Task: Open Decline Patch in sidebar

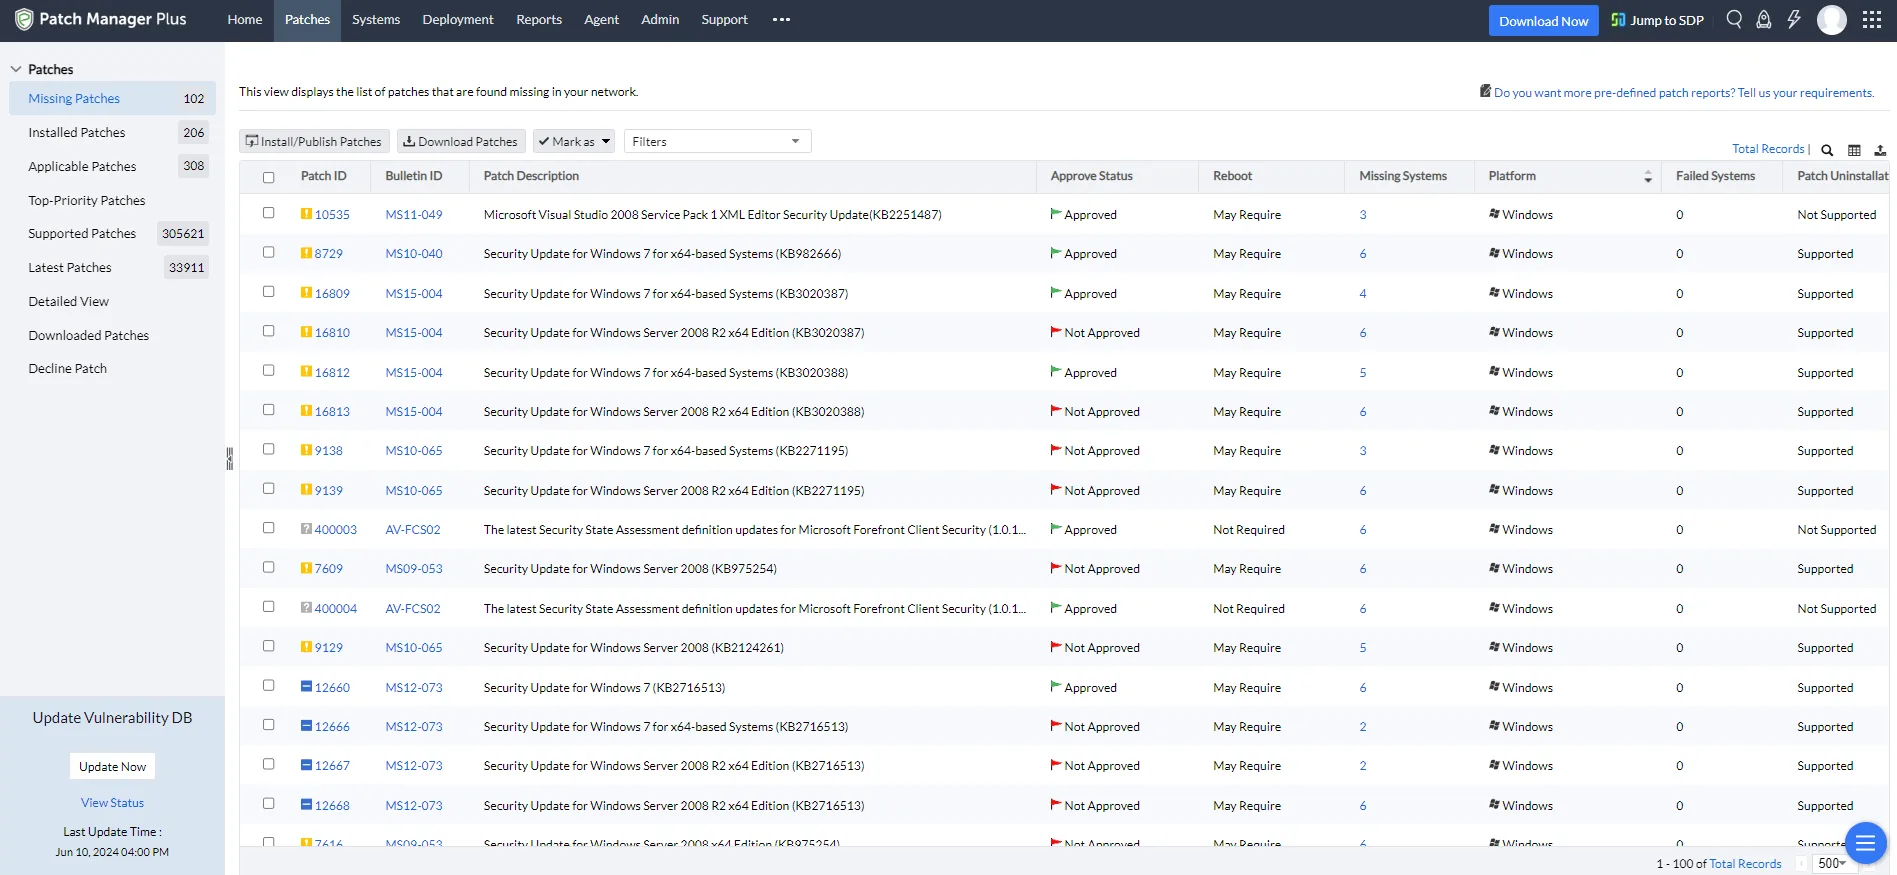Action: click(67, 368)
